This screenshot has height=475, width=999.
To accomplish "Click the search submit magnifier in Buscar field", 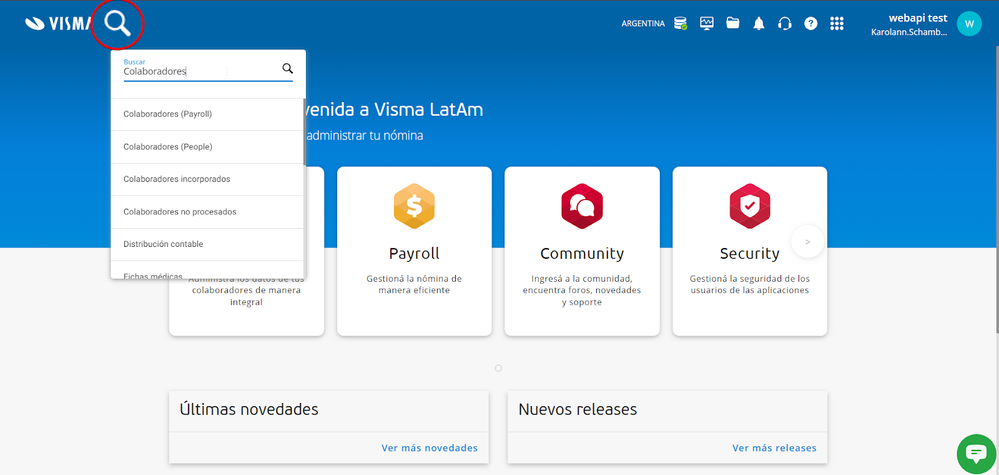I will (287, 68).
